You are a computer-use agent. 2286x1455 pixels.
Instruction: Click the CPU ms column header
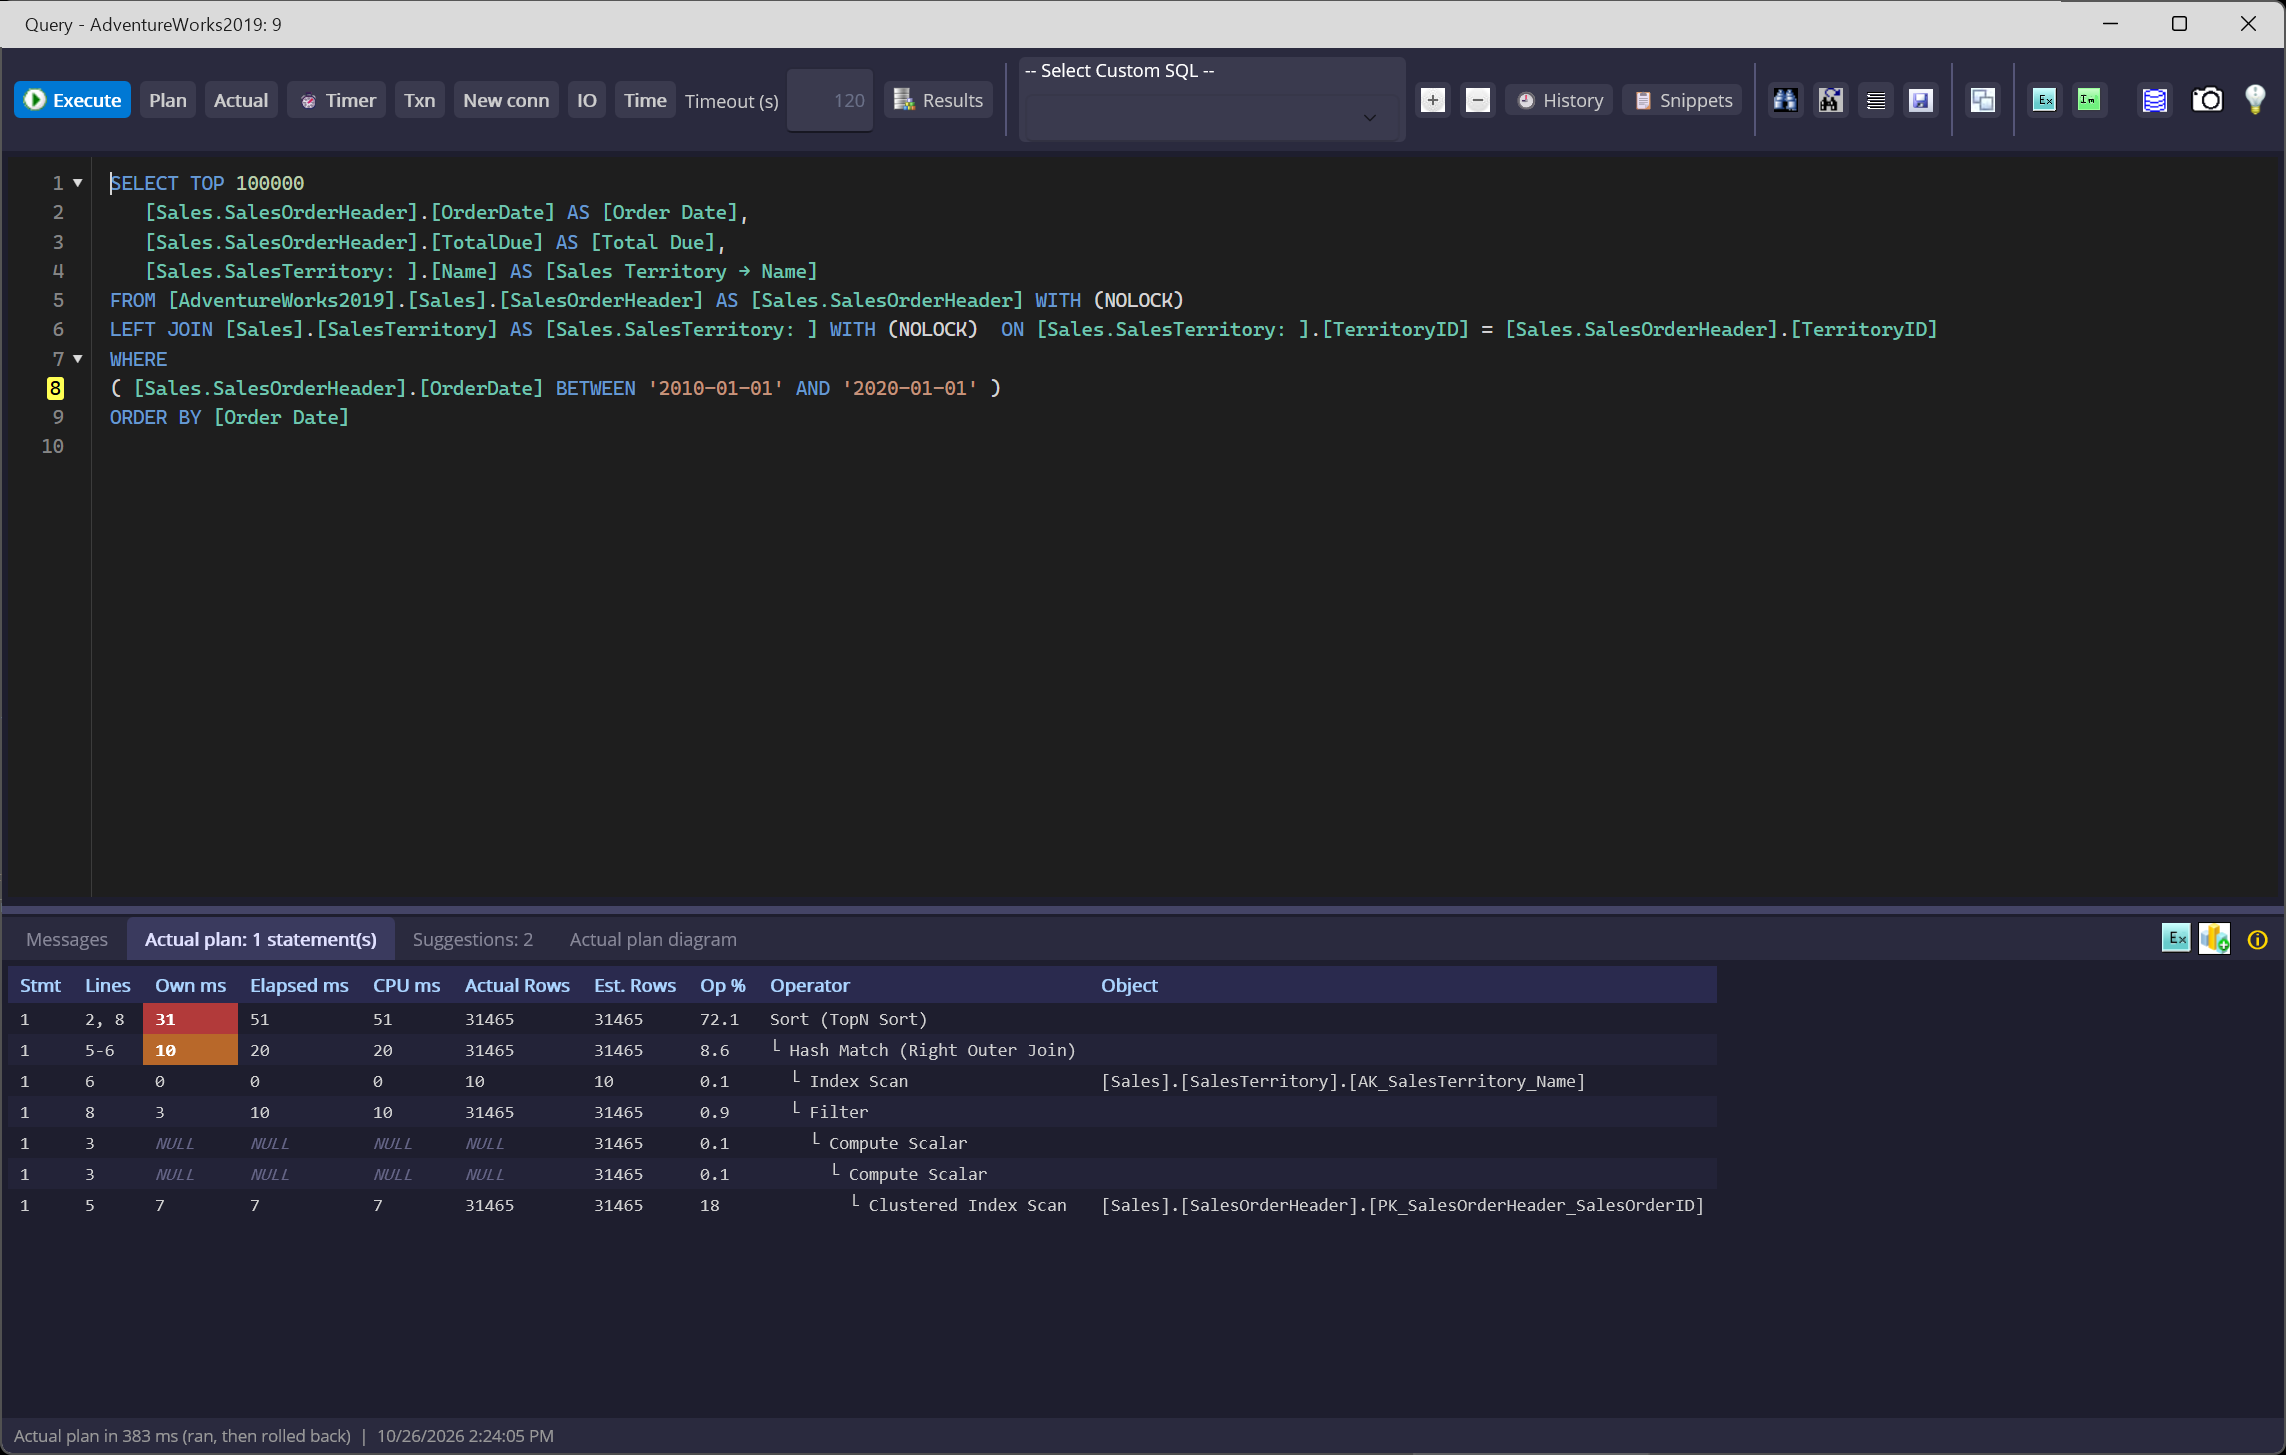click(x=406, y=985)
